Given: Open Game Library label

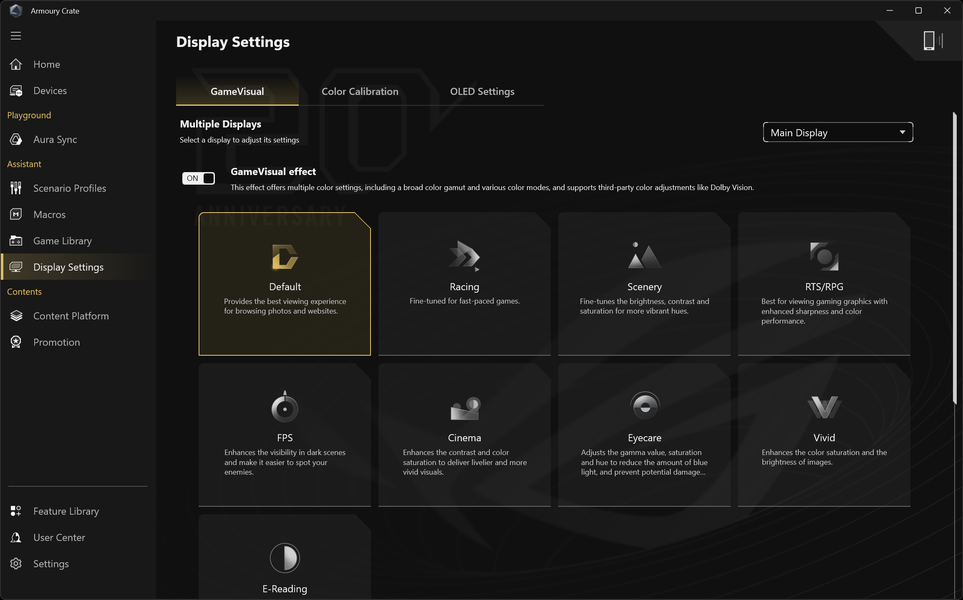Looking at the screenshot, I should tap(63, 241).
